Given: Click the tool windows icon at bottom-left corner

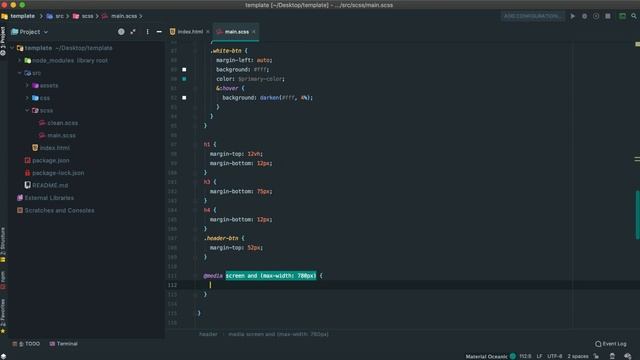Looking at the screenshot, I should point(3,356).
